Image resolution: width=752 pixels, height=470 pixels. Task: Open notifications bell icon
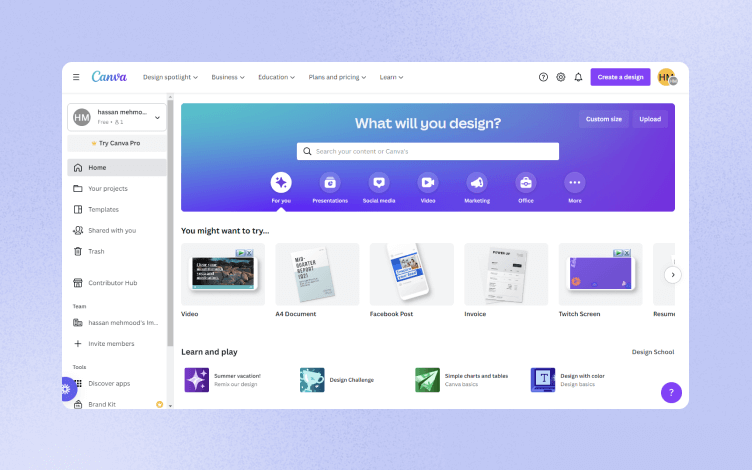[578, 77]
